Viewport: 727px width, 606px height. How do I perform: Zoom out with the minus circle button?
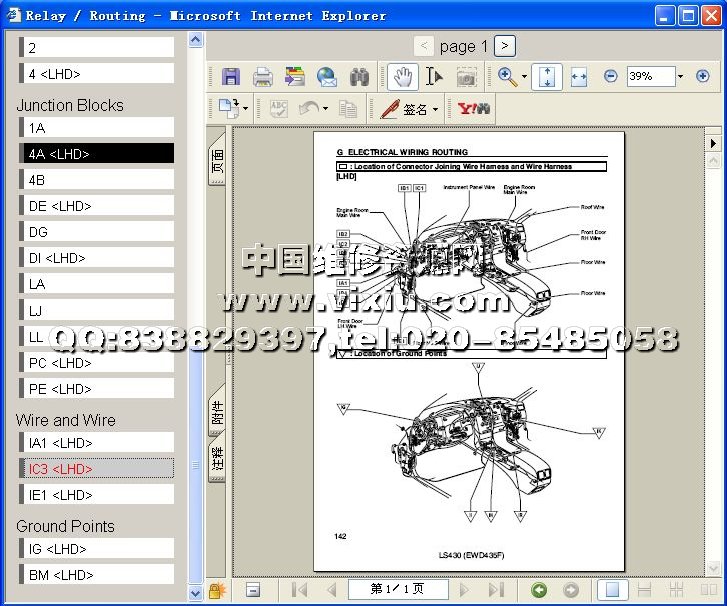click(x=611, y=76)
